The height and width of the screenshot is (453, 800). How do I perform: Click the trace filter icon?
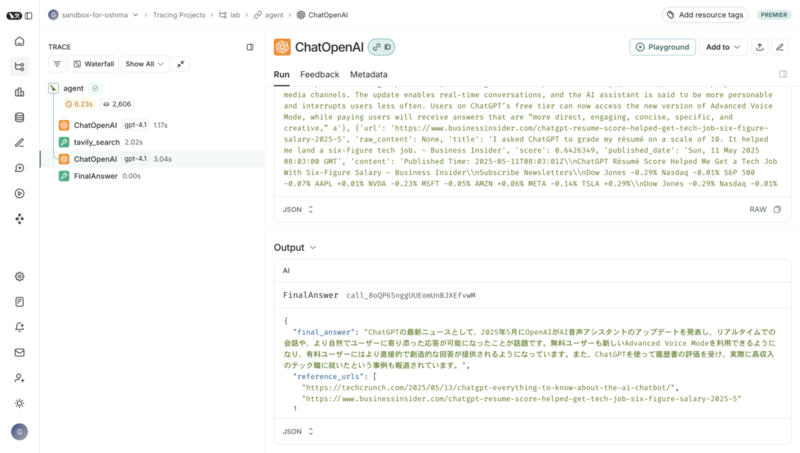tap(57, 63)
